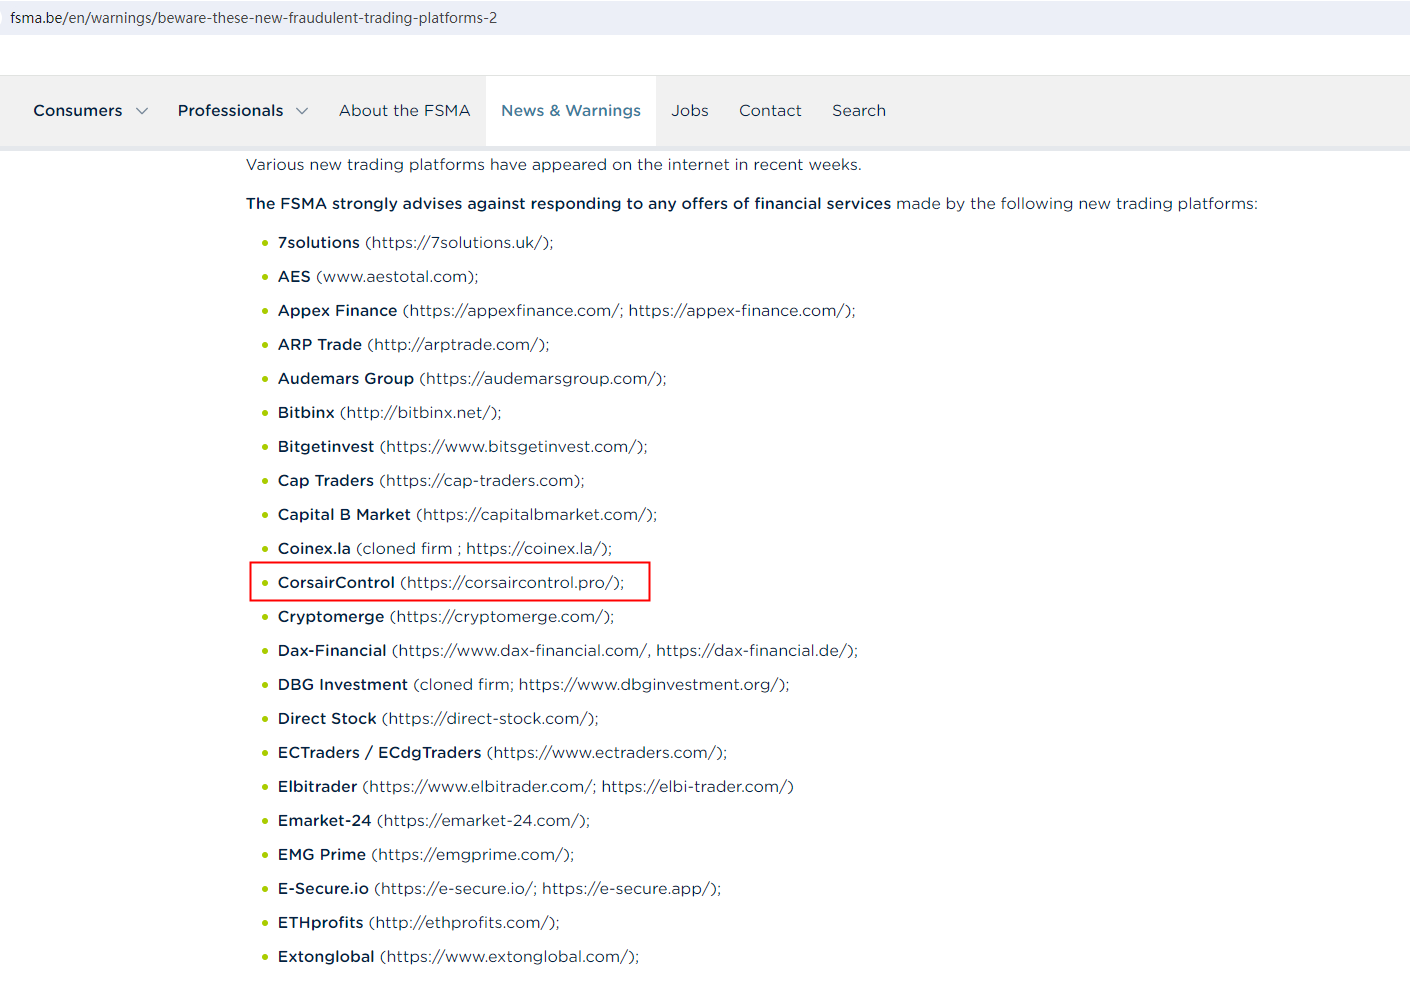Screen dimensions: 1410x984
Task: Click the Dax-Financial entry
Action: [332, 651]
